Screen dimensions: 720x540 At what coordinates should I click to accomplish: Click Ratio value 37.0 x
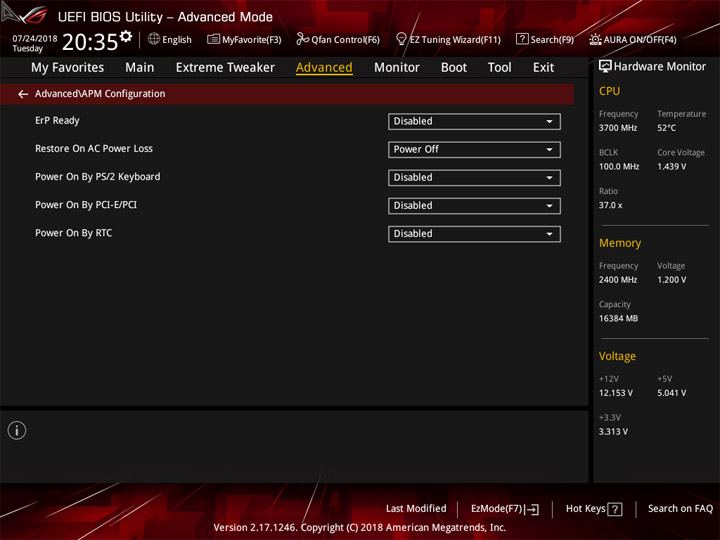point(610,205)
